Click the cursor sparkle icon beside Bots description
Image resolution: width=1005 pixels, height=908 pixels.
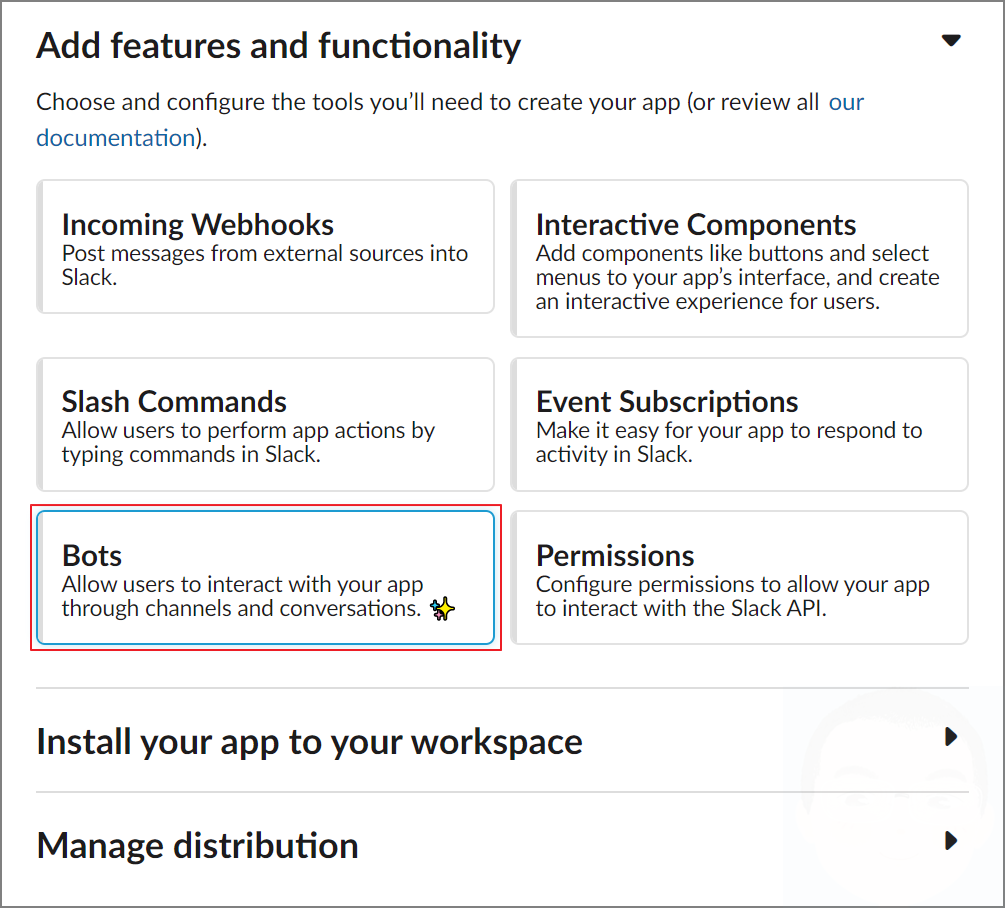point(443,607)
